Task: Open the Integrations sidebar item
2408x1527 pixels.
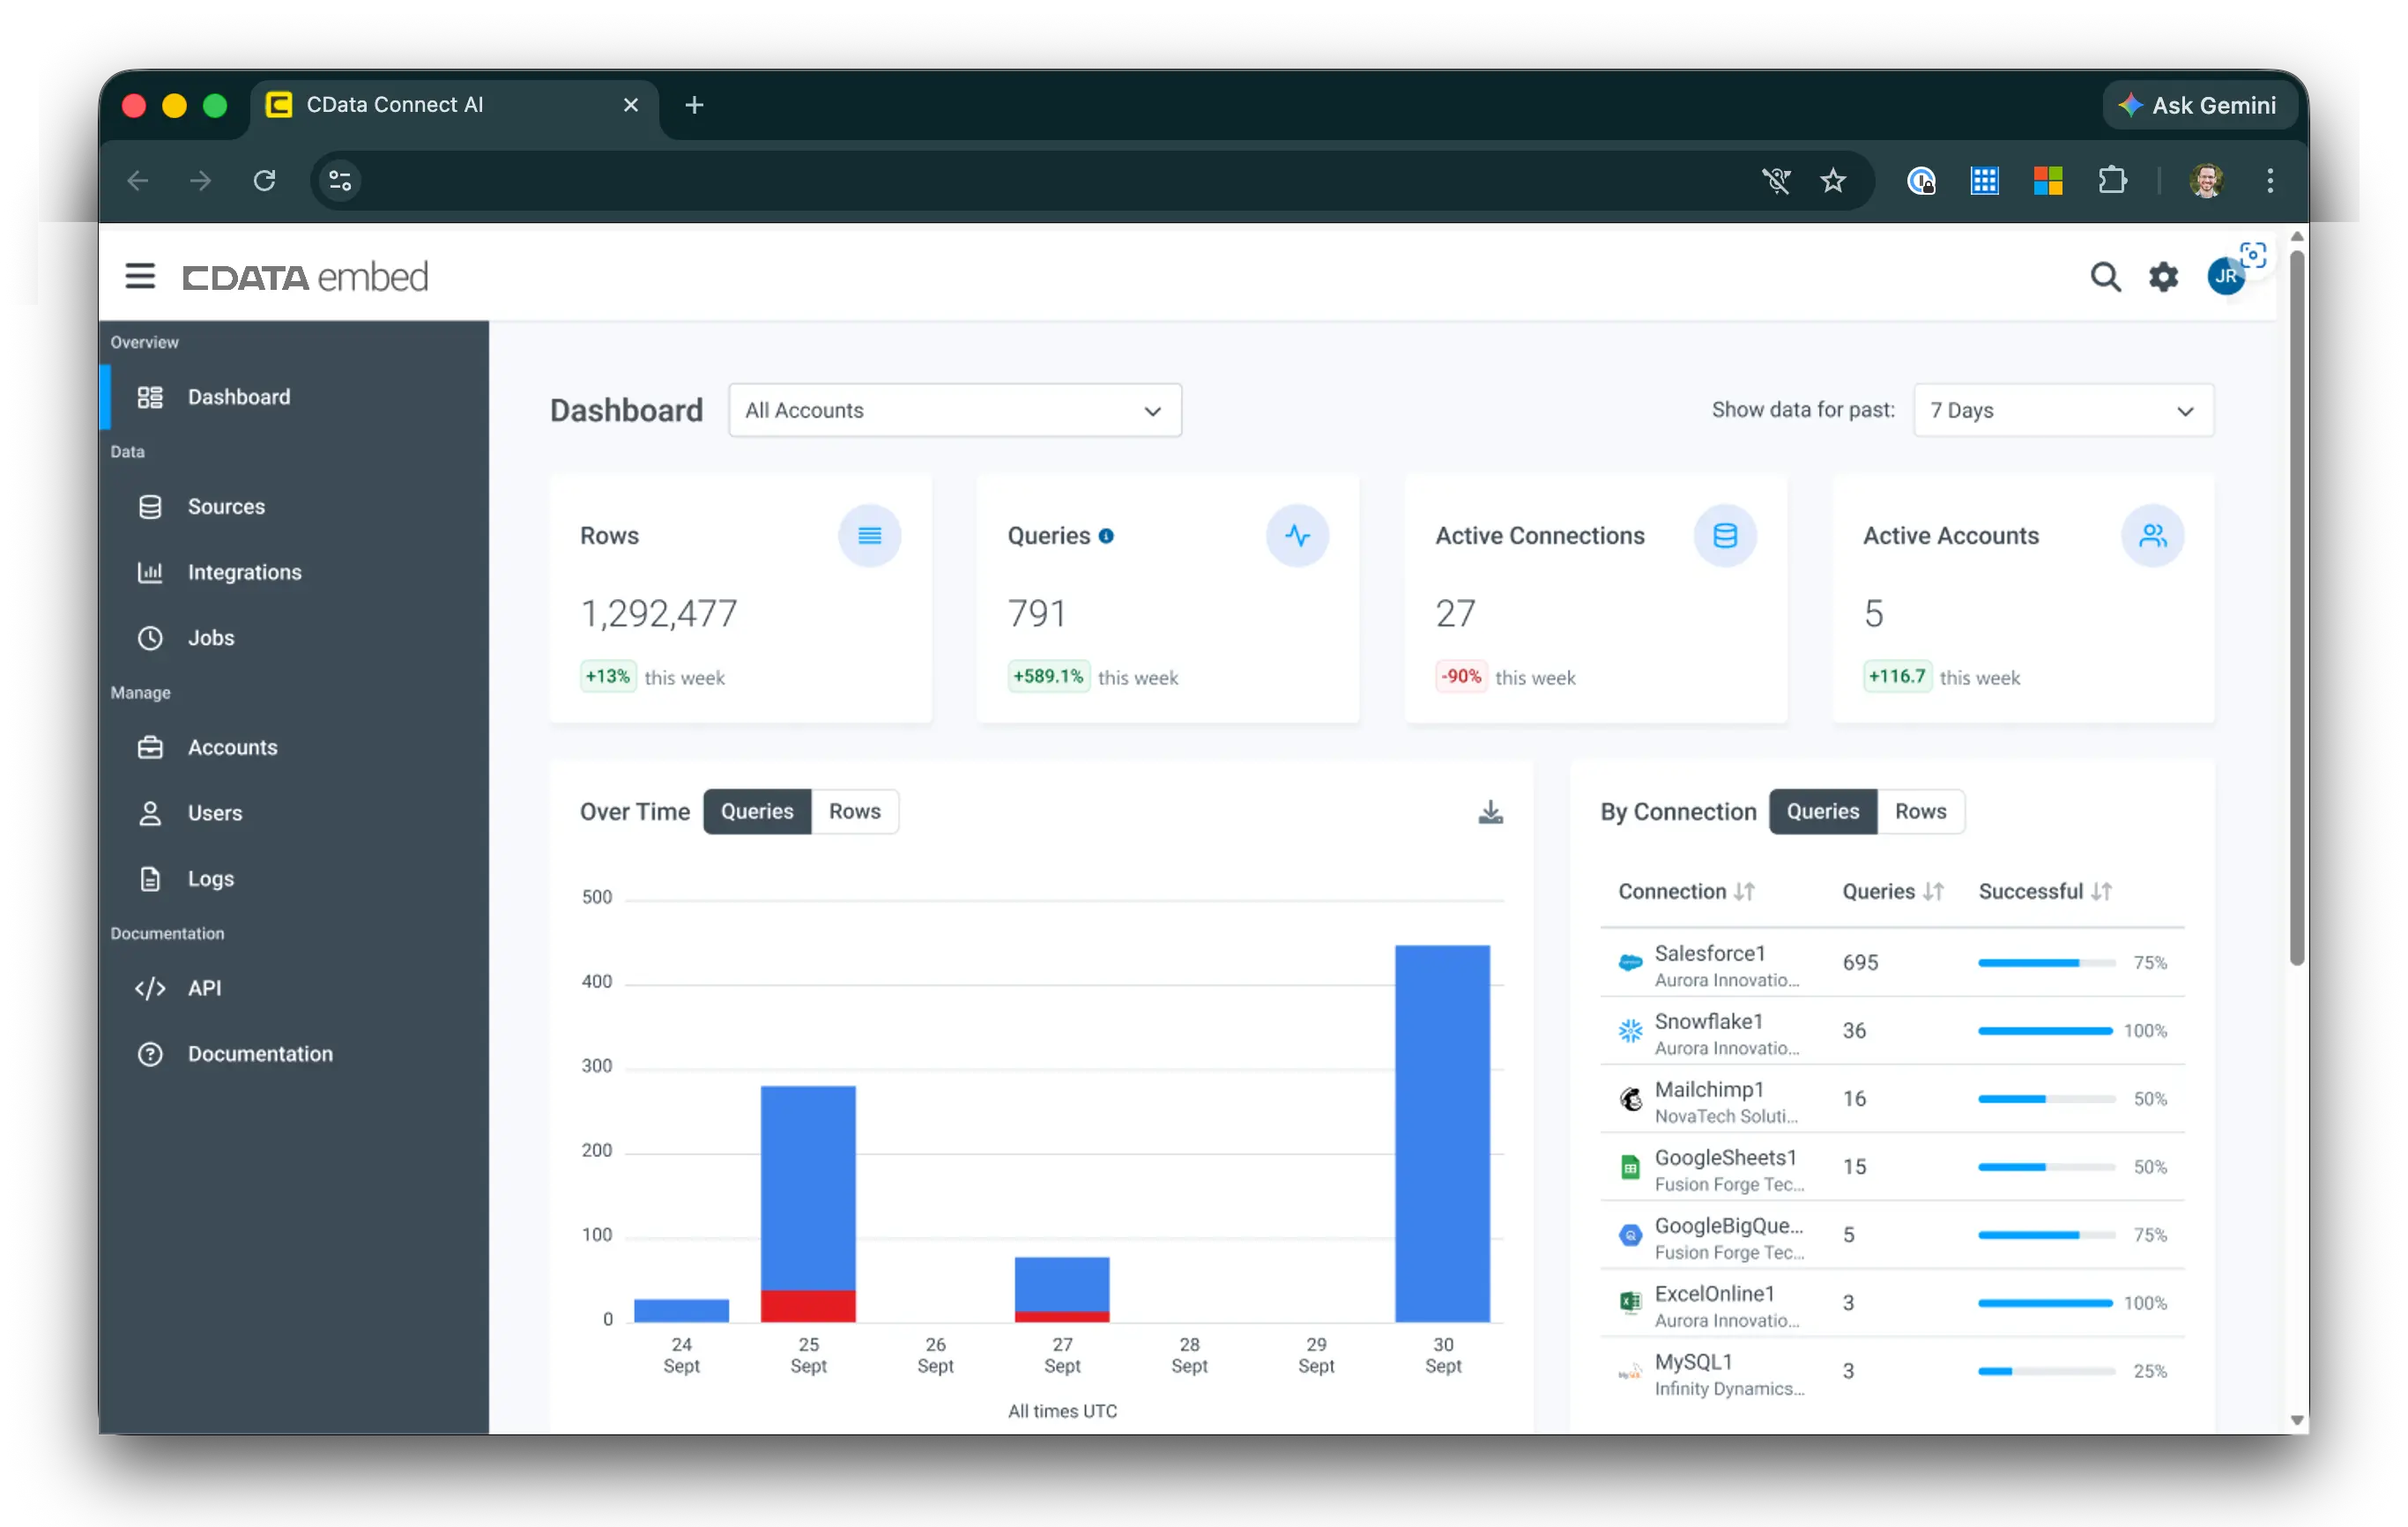Action: tap(244, 572)
